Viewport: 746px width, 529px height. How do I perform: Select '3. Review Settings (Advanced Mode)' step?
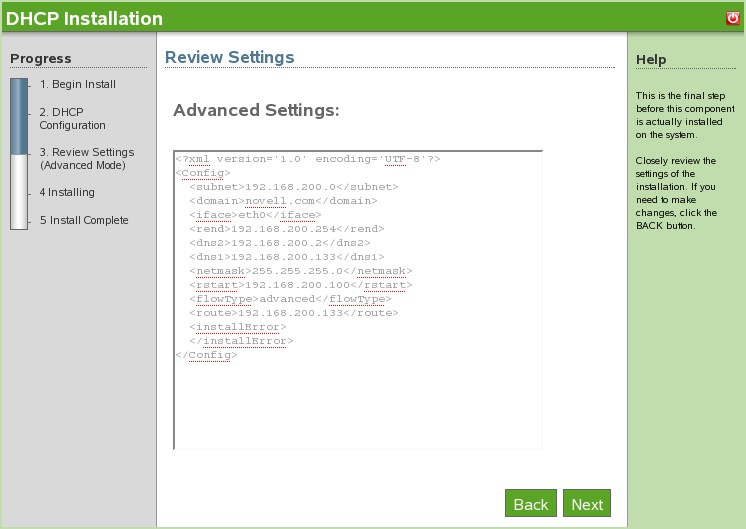[x=87, y=158]
